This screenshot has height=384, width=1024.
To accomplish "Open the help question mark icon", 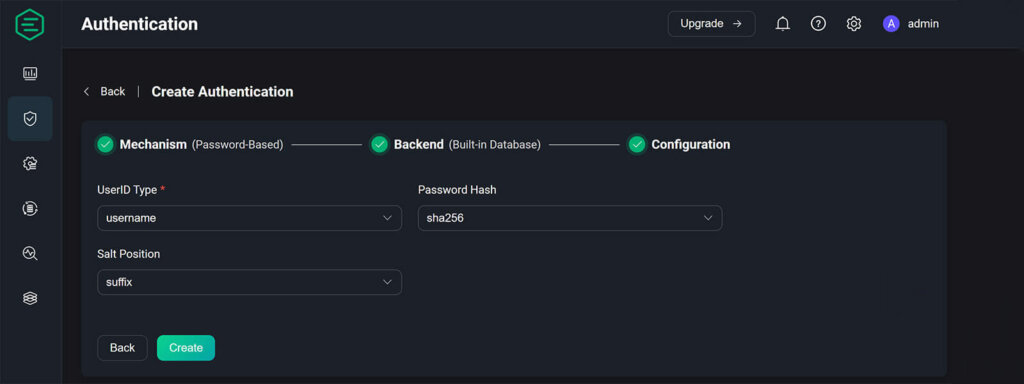I will [x=818, y=24].
